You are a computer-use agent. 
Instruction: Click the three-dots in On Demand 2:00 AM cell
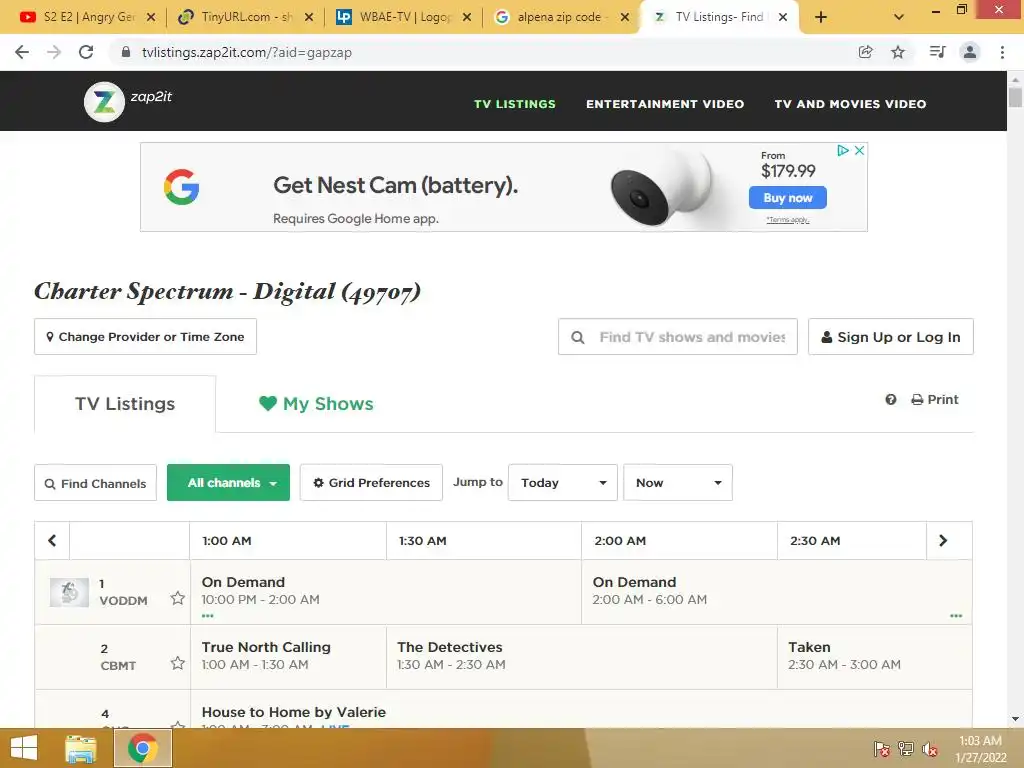point(956,616)
